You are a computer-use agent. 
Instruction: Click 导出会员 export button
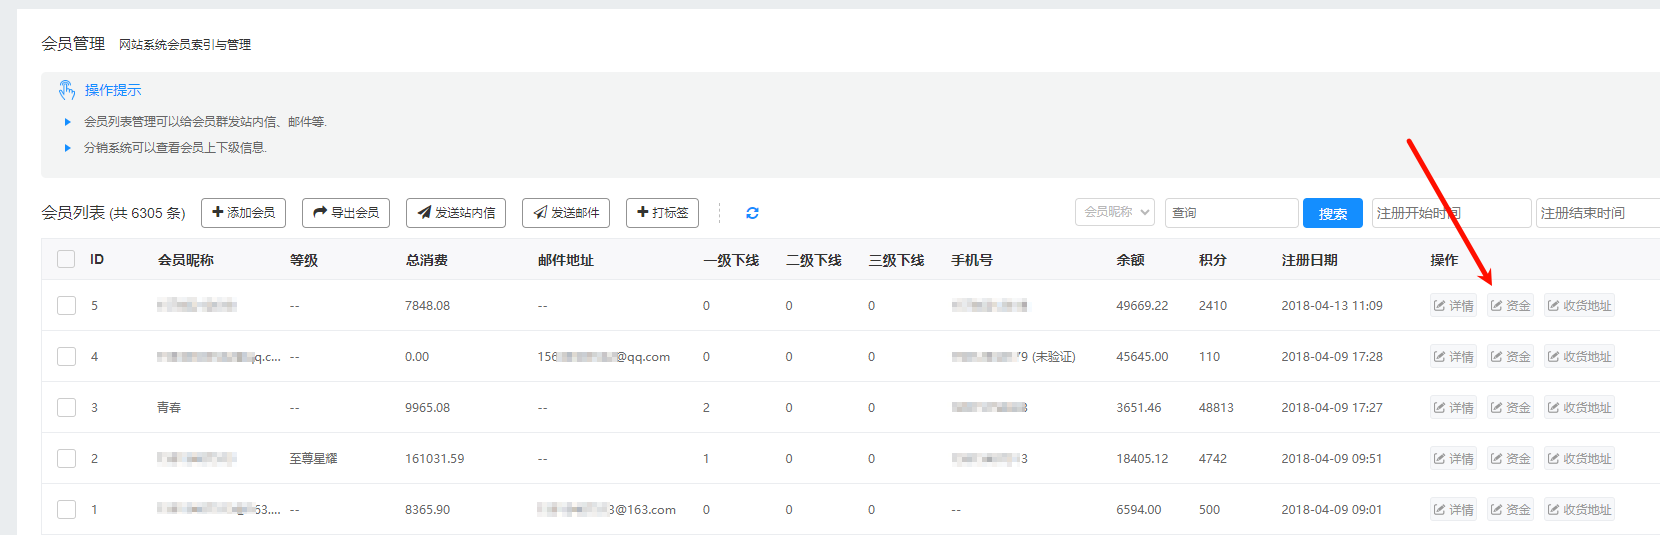[x=346, y=213]
